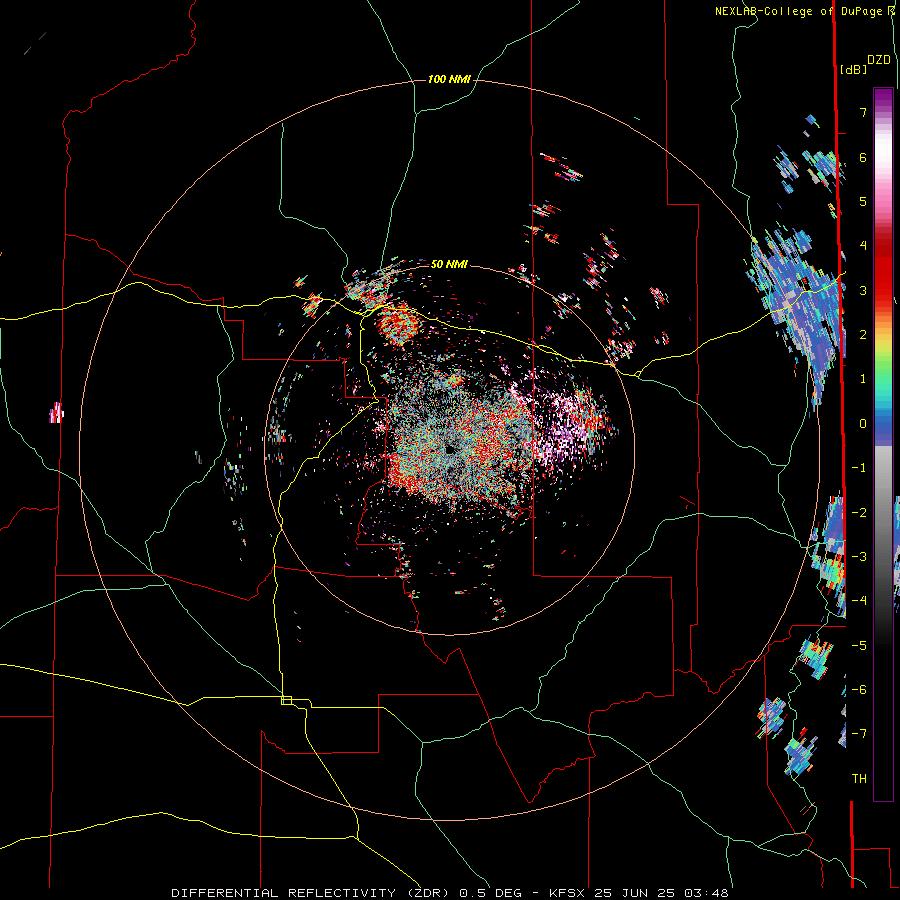Click the 0 value on the color scale
The image size is (900, 900).
[863, 424]
